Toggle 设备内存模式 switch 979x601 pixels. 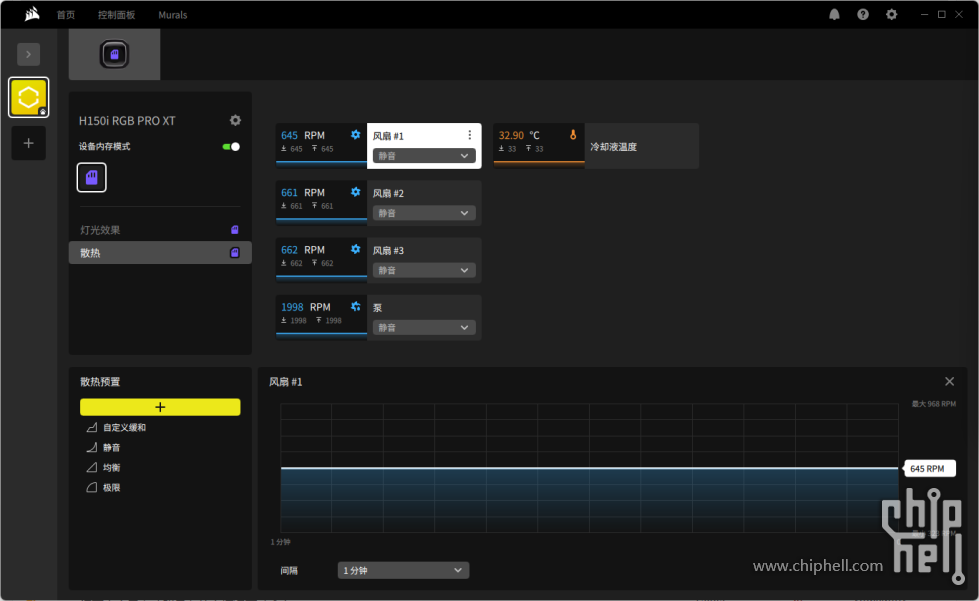pyautogui.click(x=231, y=147)
